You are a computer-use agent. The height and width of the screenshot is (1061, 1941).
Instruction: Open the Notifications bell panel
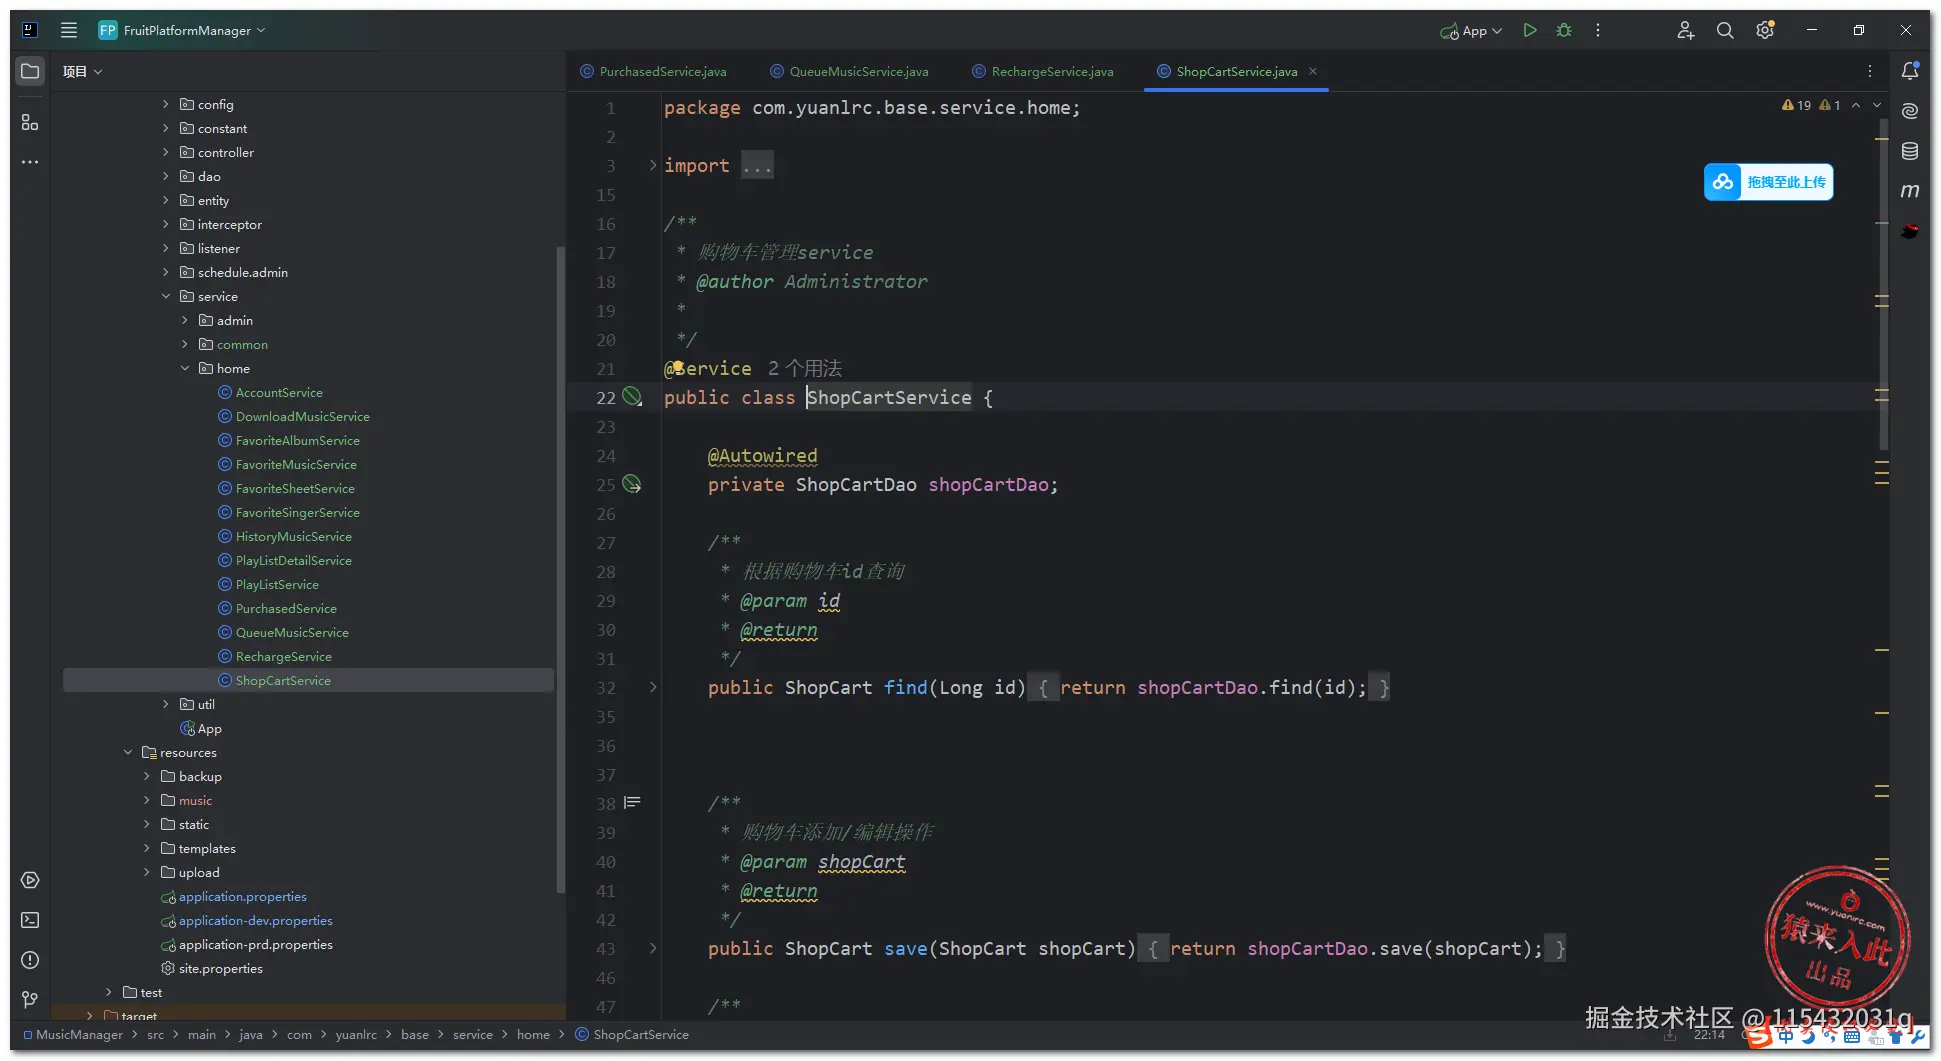(1909, 71)
